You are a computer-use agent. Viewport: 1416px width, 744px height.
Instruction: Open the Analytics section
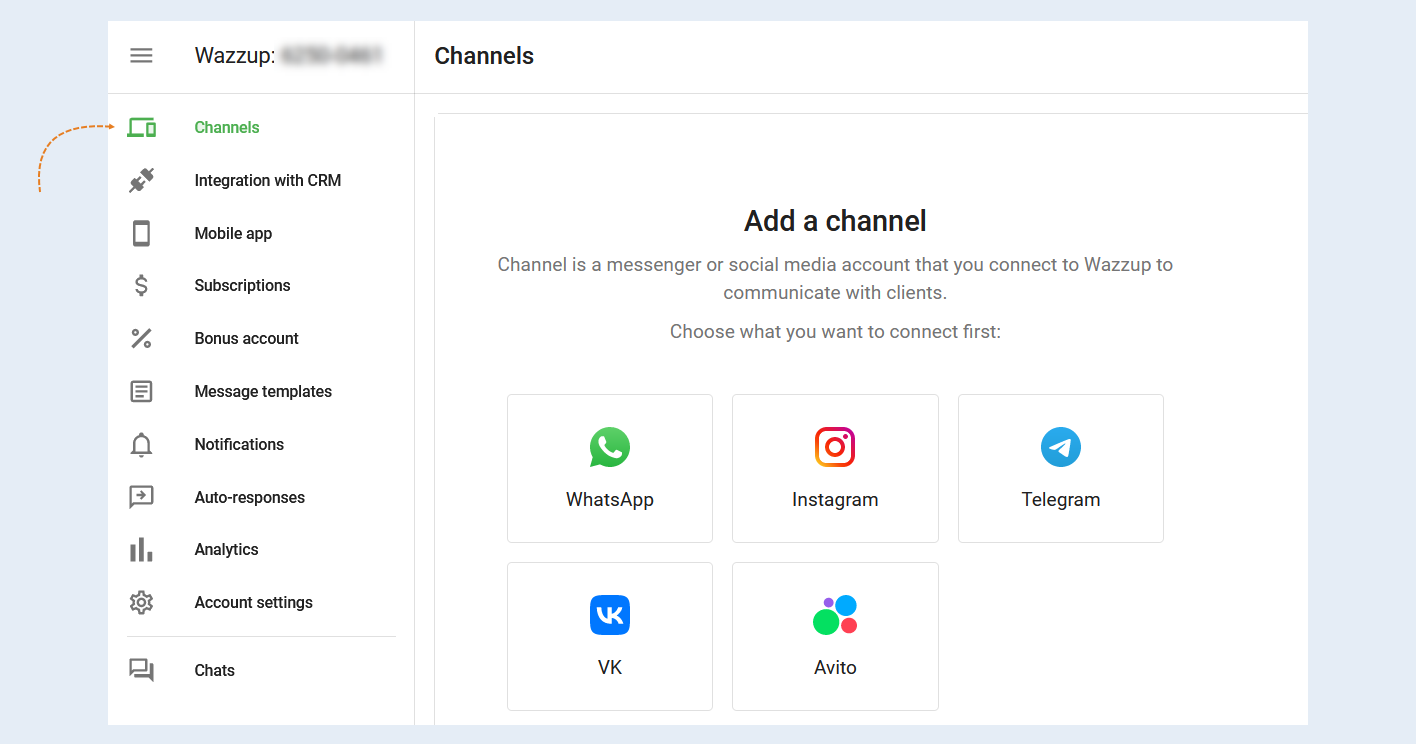(x=226, y=550)
